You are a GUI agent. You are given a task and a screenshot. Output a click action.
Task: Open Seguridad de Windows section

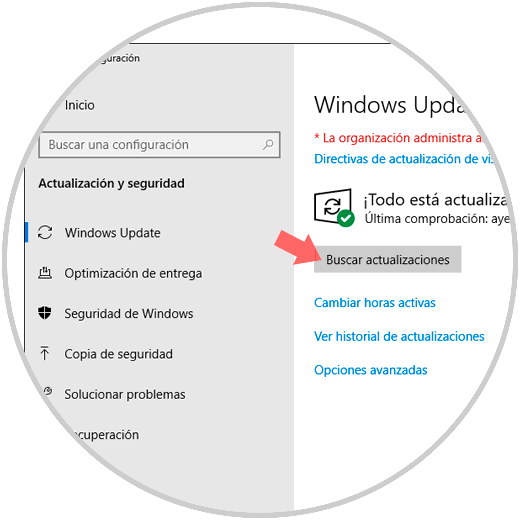tap(129, 314)
